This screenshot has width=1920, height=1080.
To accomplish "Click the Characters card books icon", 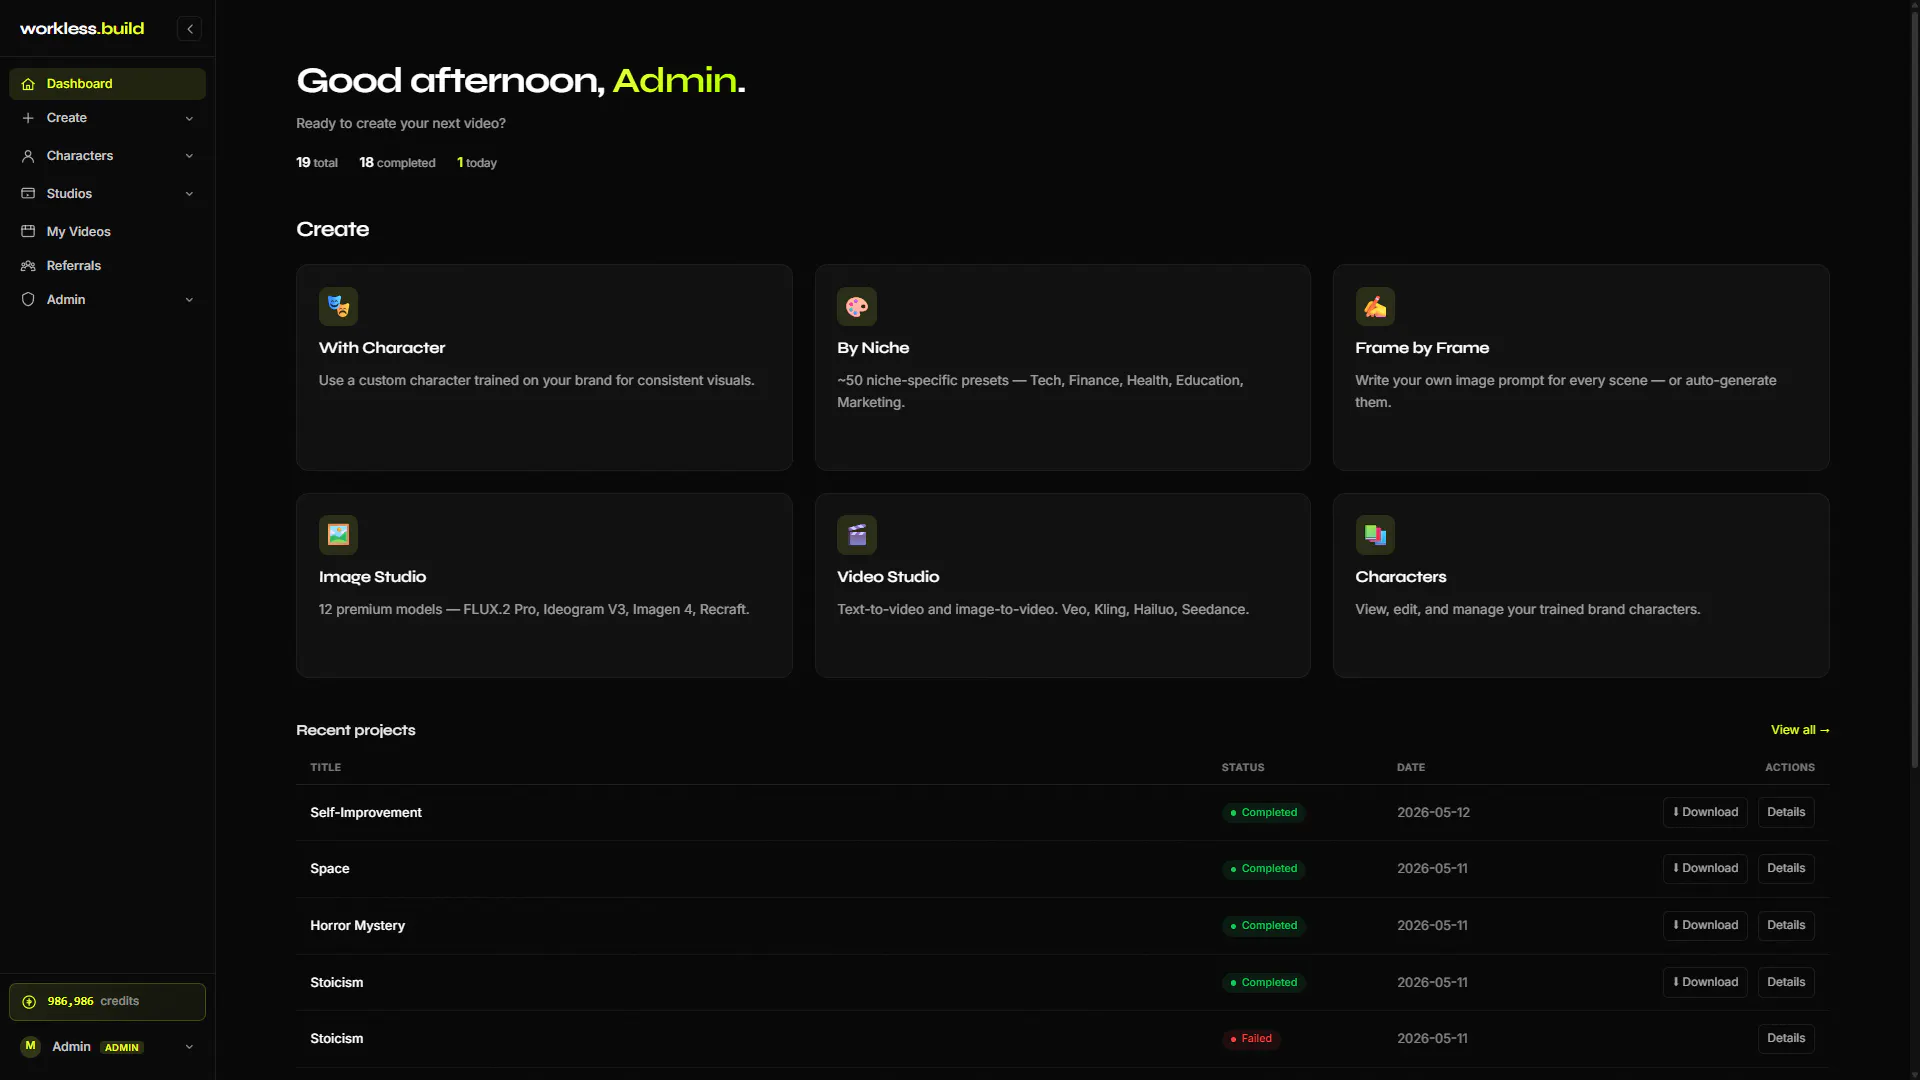I will 1375,535.
